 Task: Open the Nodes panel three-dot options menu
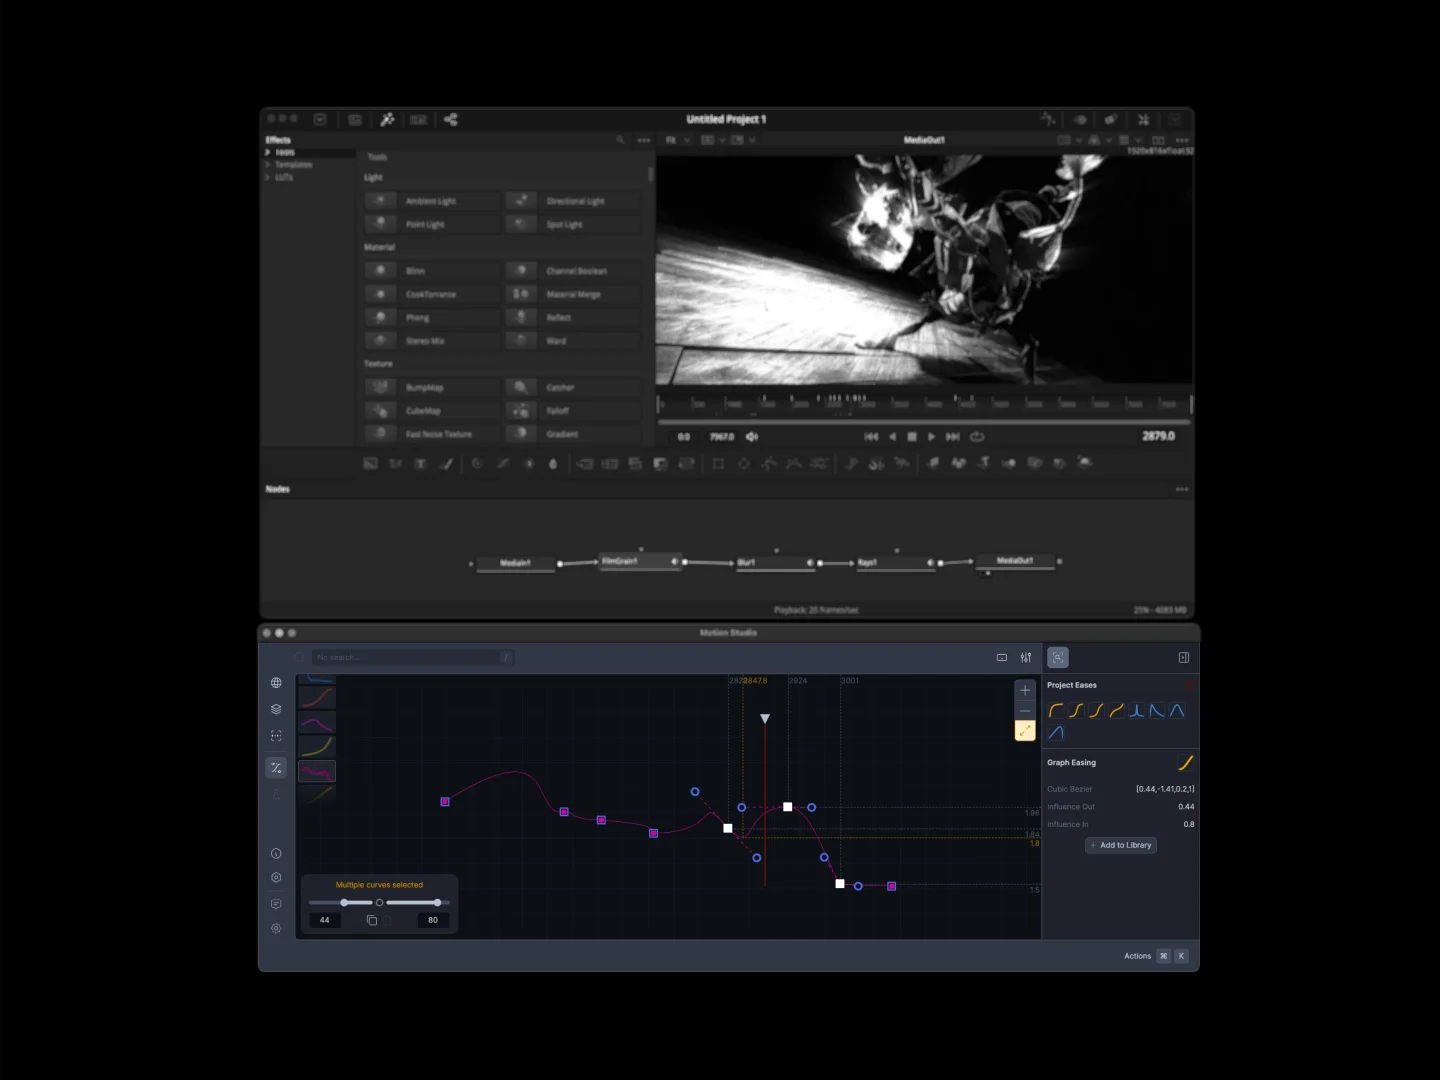1182,489
